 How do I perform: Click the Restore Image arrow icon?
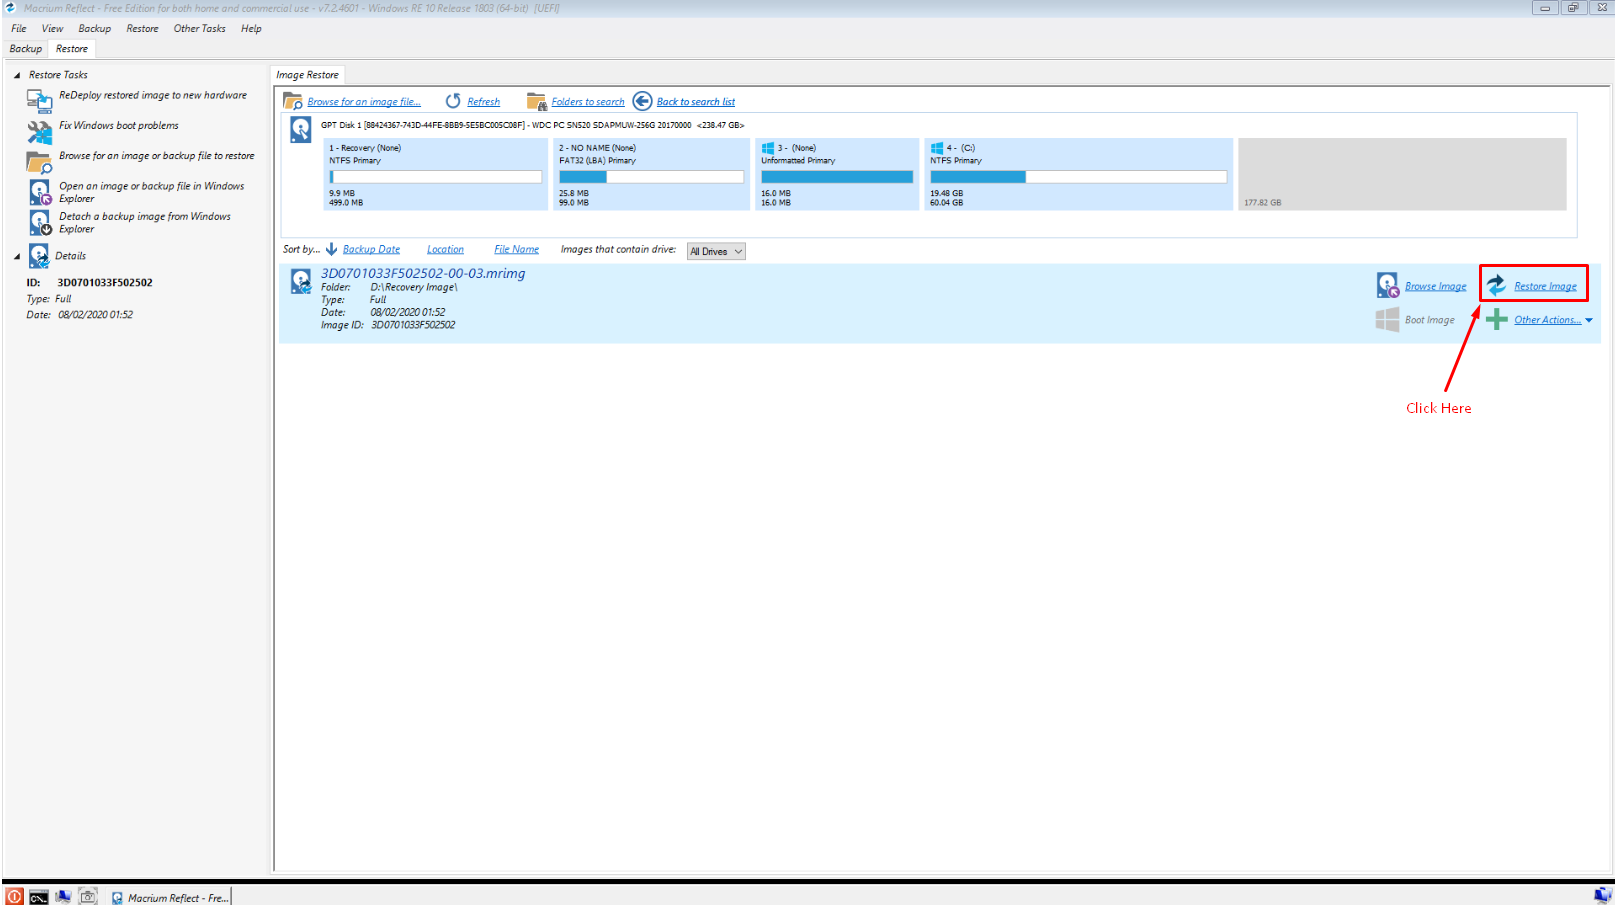1496,285
